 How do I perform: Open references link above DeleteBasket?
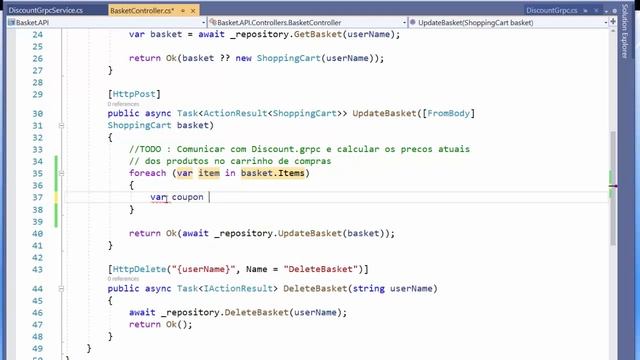coord(123,279)
